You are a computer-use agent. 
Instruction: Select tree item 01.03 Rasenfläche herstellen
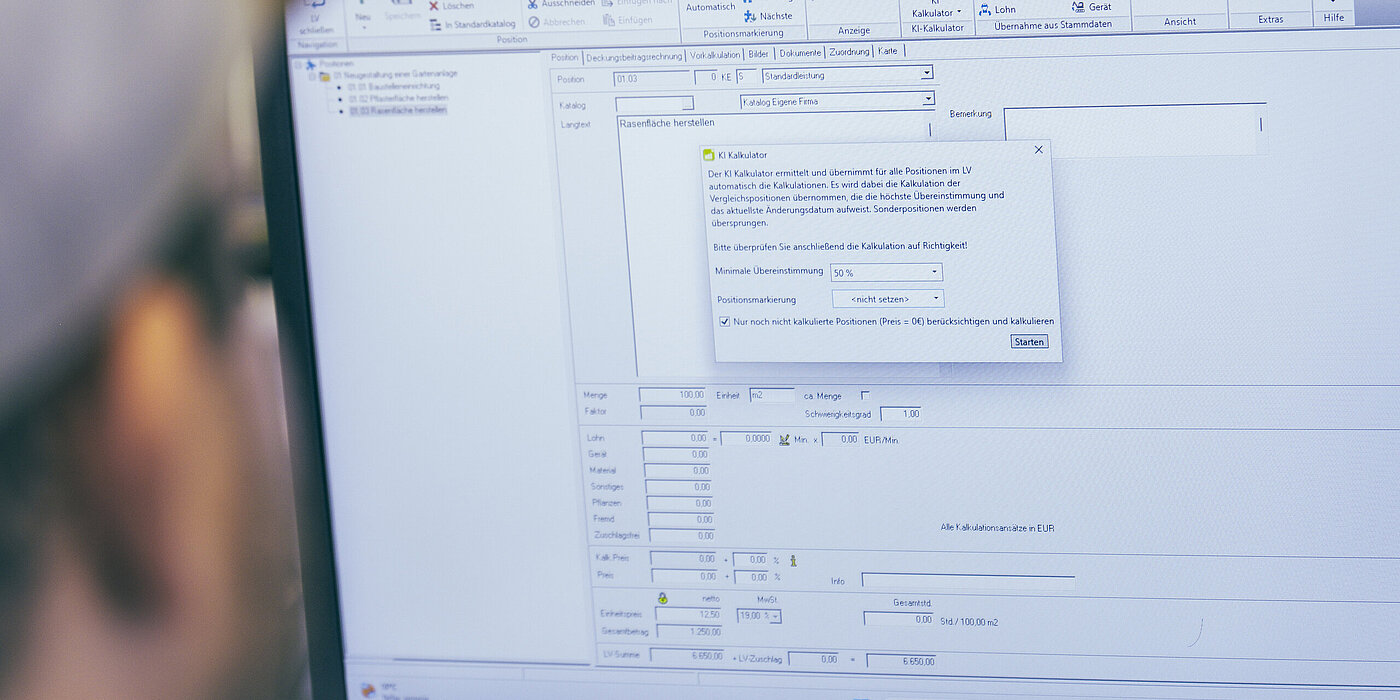point(399,110)
